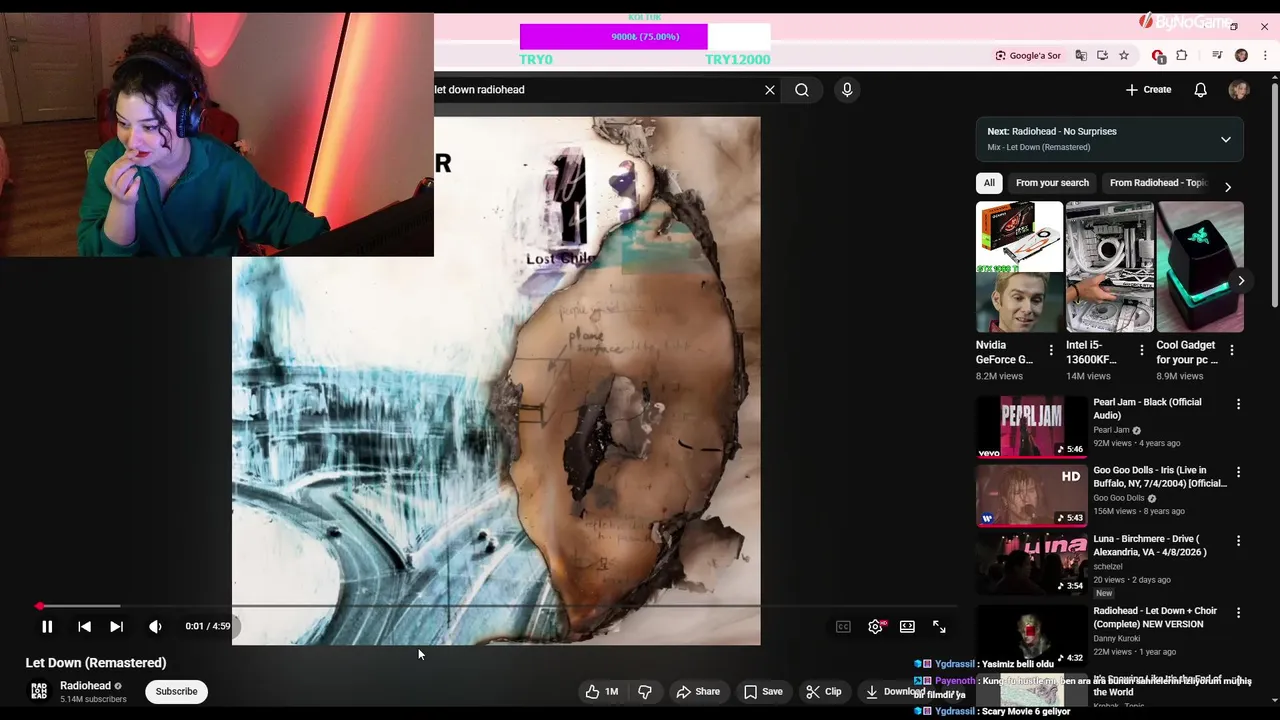Open the YouTube account avatar menu
Image resolution: width=1280 pixels, height=720 pixels.
(1239, 90)
